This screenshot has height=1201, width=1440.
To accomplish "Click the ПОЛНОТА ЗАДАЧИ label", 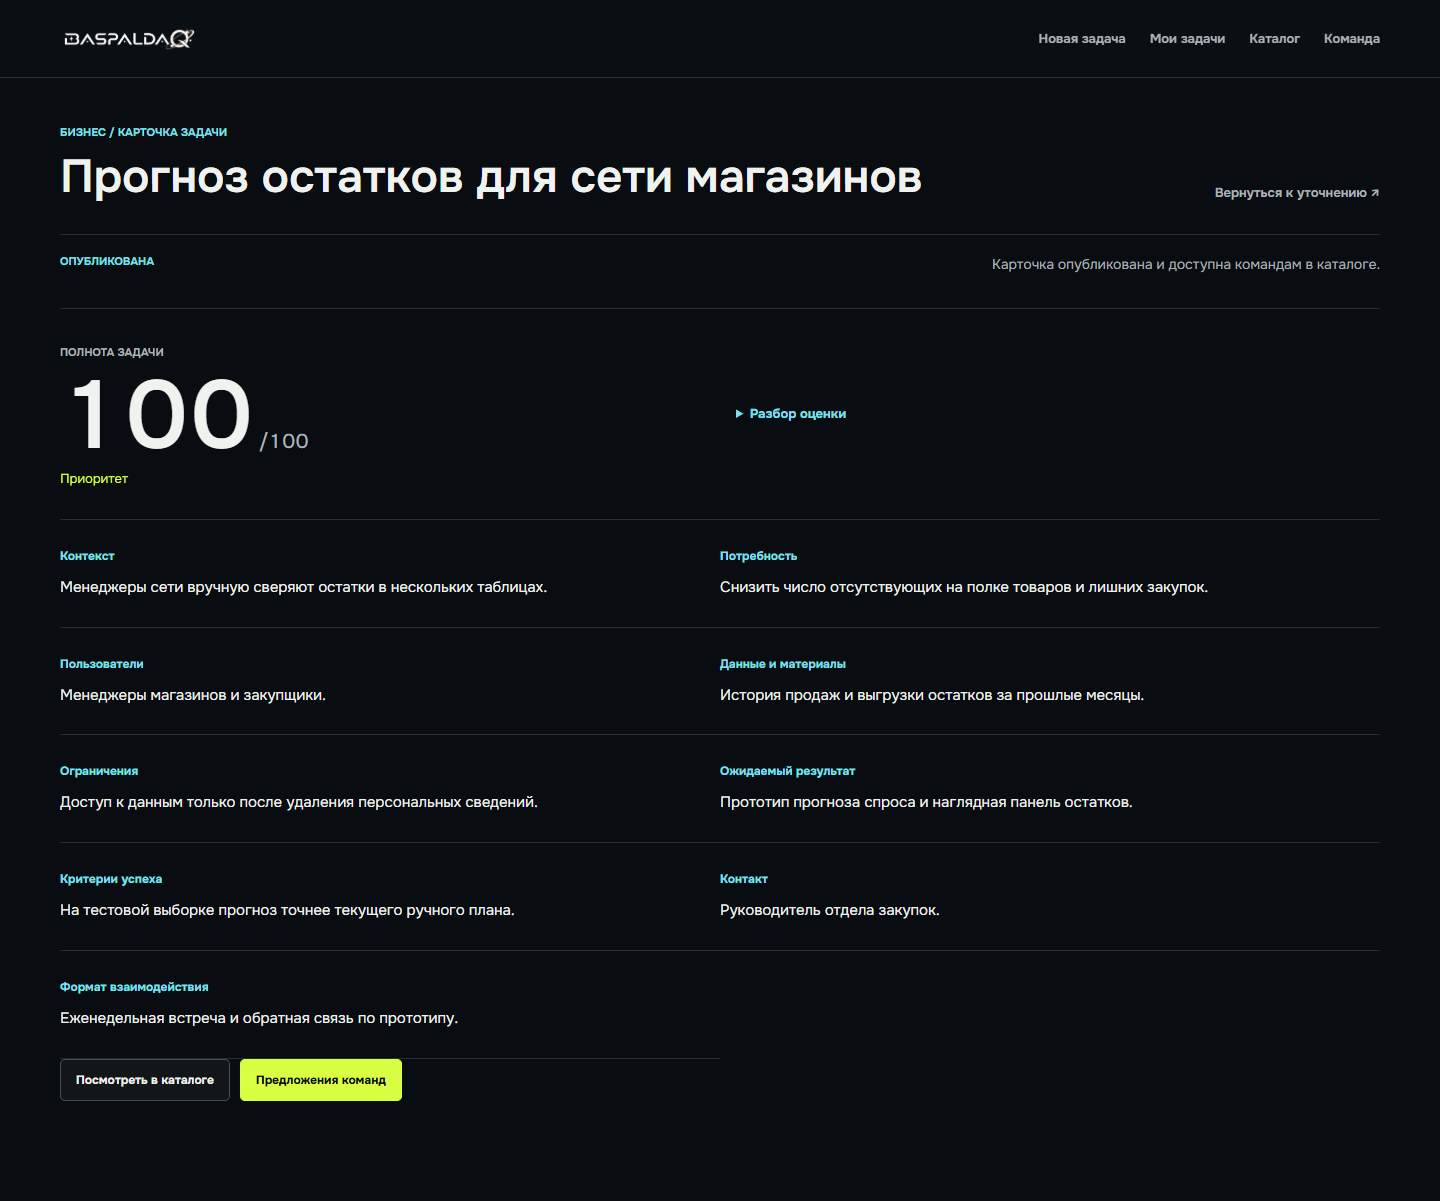I will click(x=112, y=352).
